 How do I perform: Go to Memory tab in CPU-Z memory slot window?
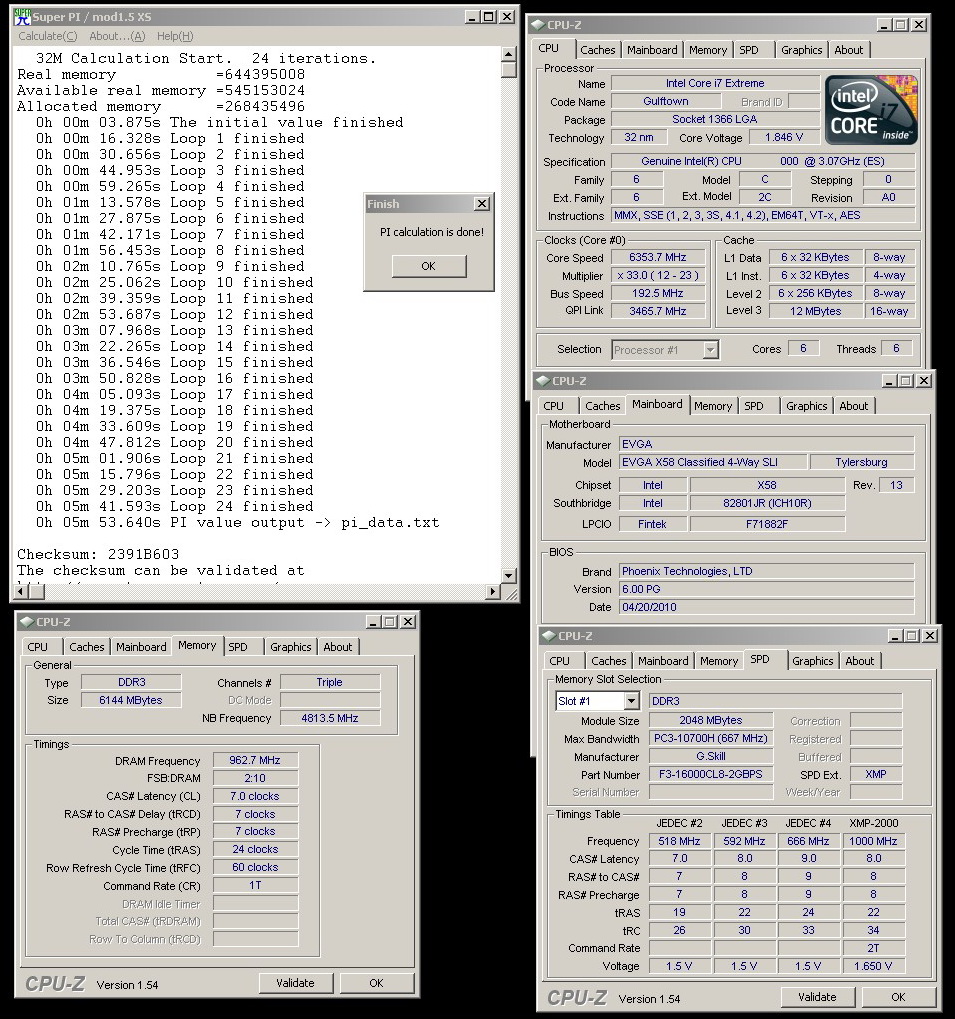(x=719, y=661)
